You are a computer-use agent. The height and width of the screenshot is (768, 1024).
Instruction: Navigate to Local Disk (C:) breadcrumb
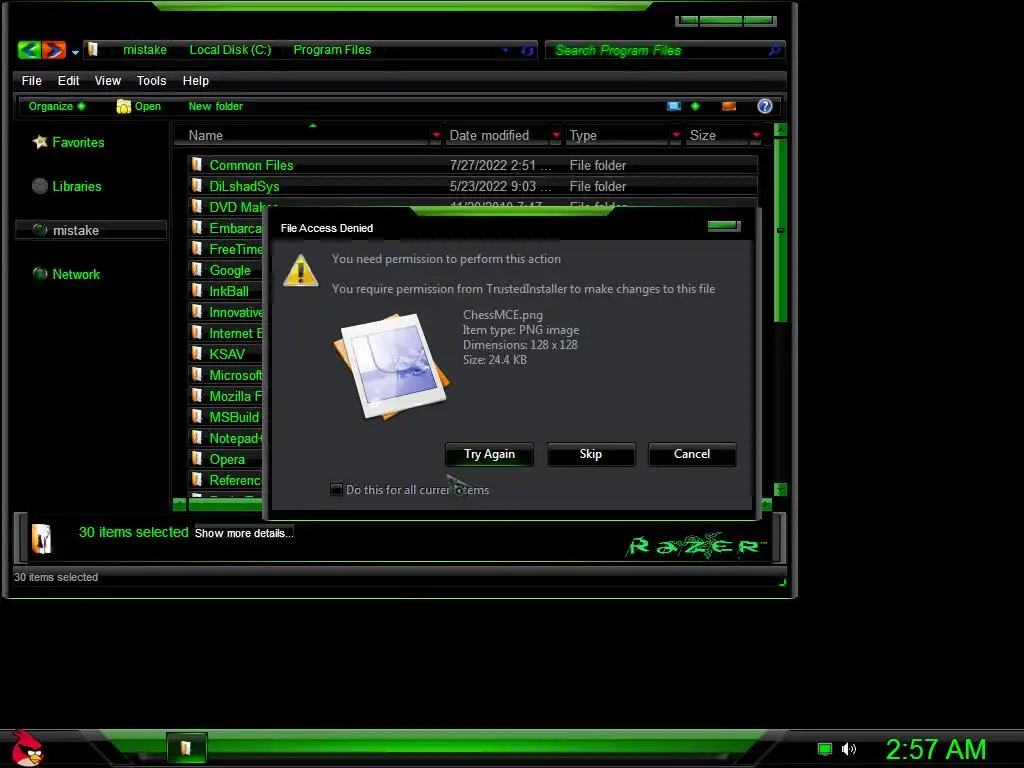230,50
